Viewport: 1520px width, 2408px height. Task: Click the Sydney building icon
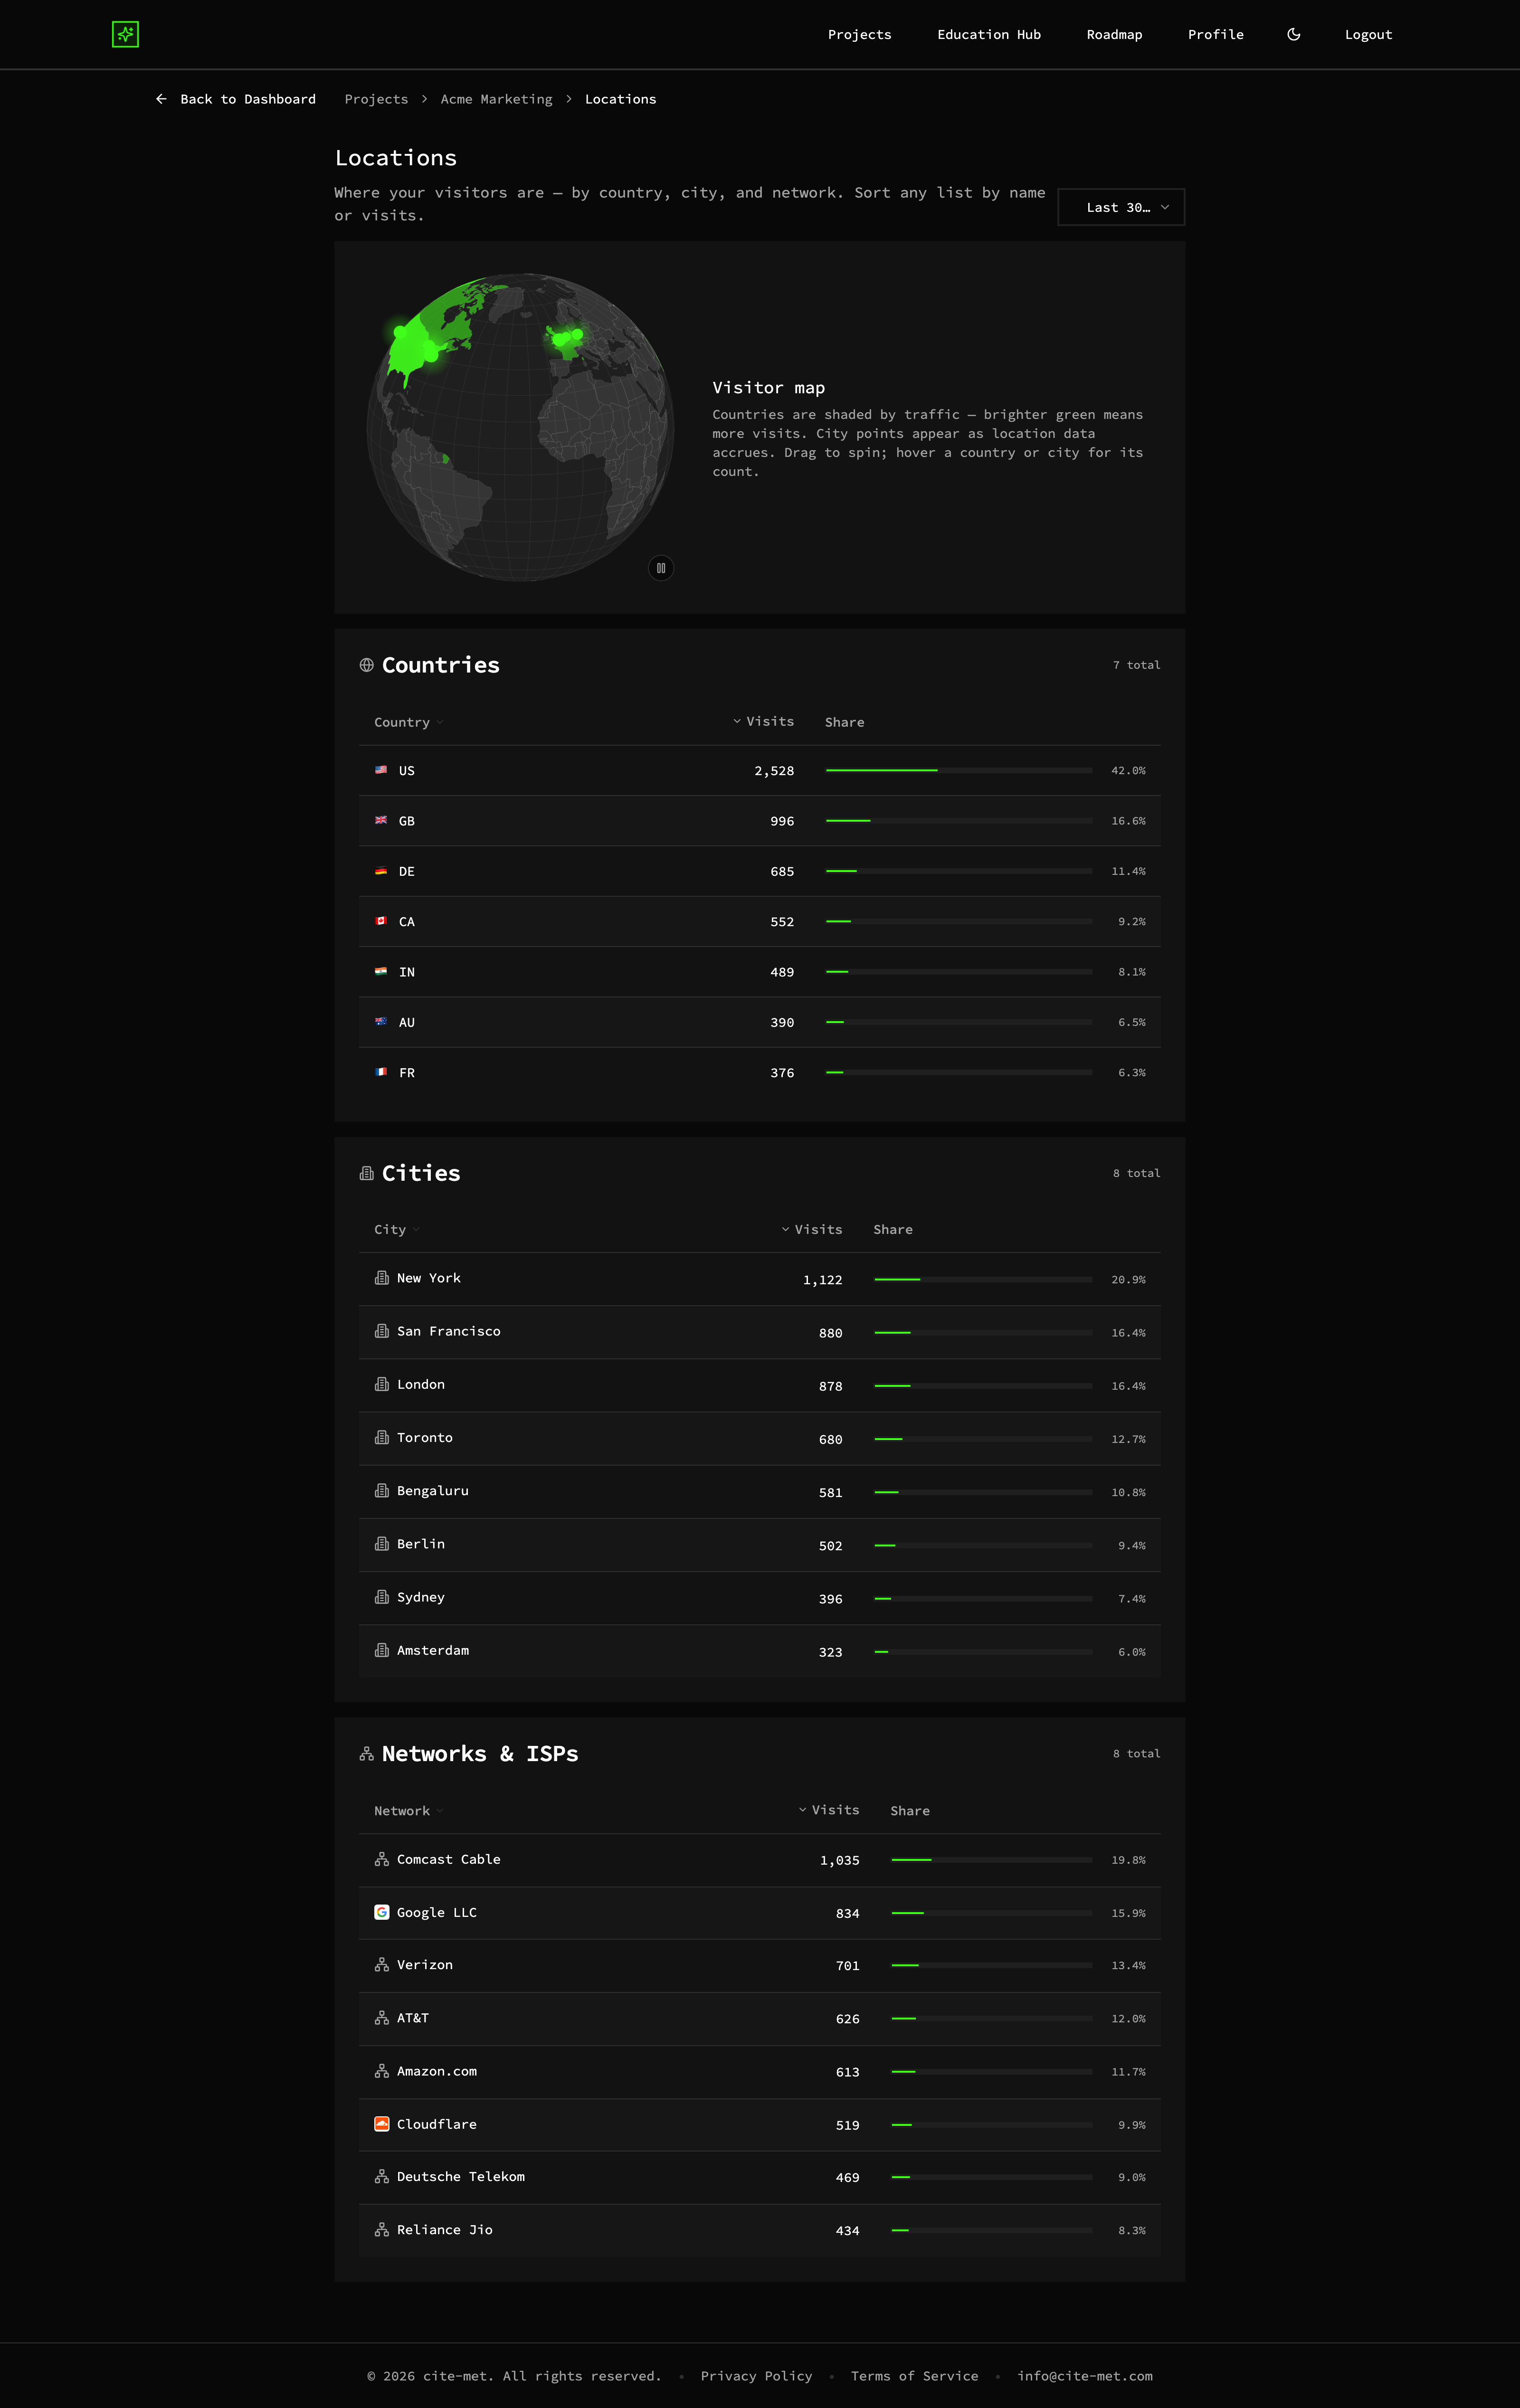[382, 1597]
